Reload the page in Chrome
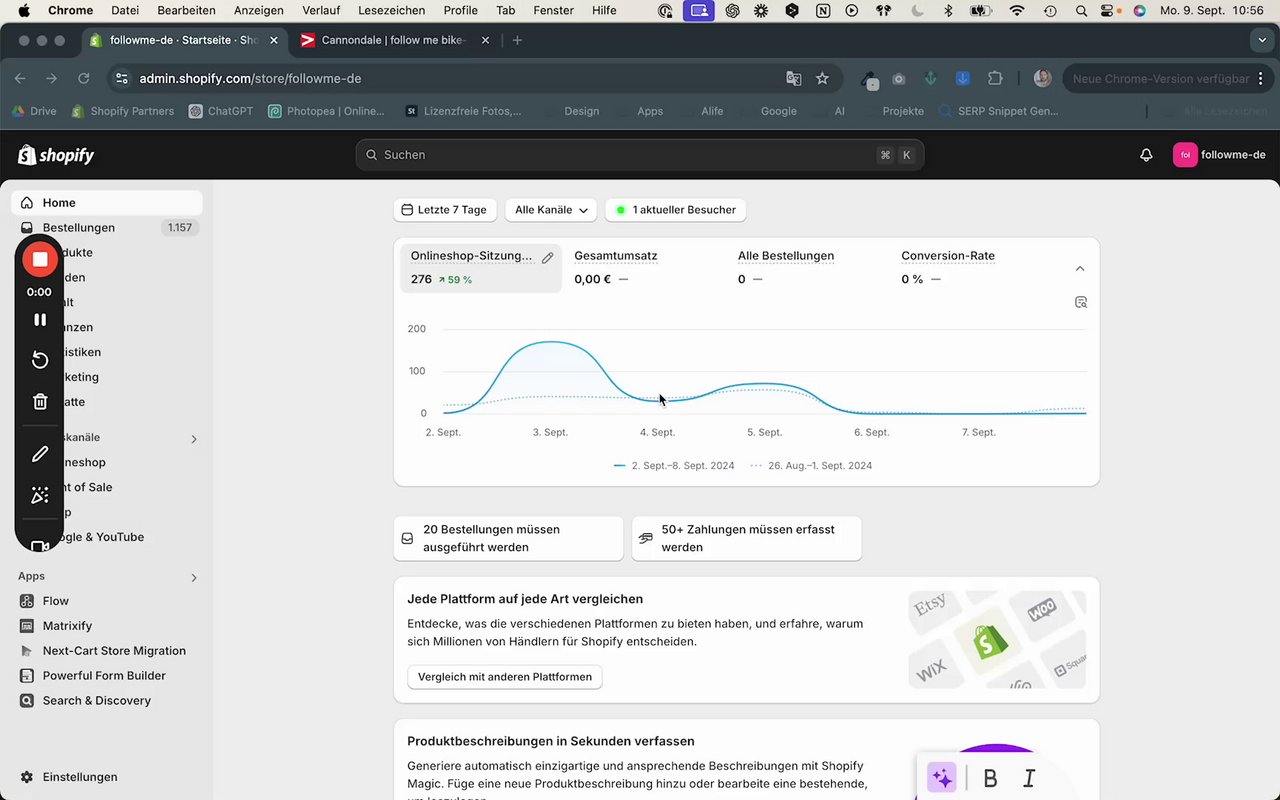1280x800 pixels. [x=84, y=78]
